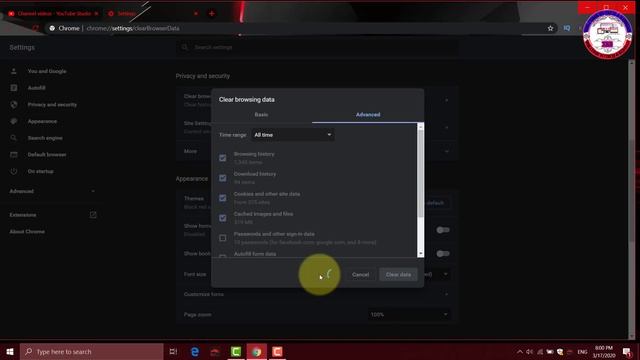Click the dialog scrollbar up arrow
This screenshot has height=360, width=640.
tap(420, 127)
